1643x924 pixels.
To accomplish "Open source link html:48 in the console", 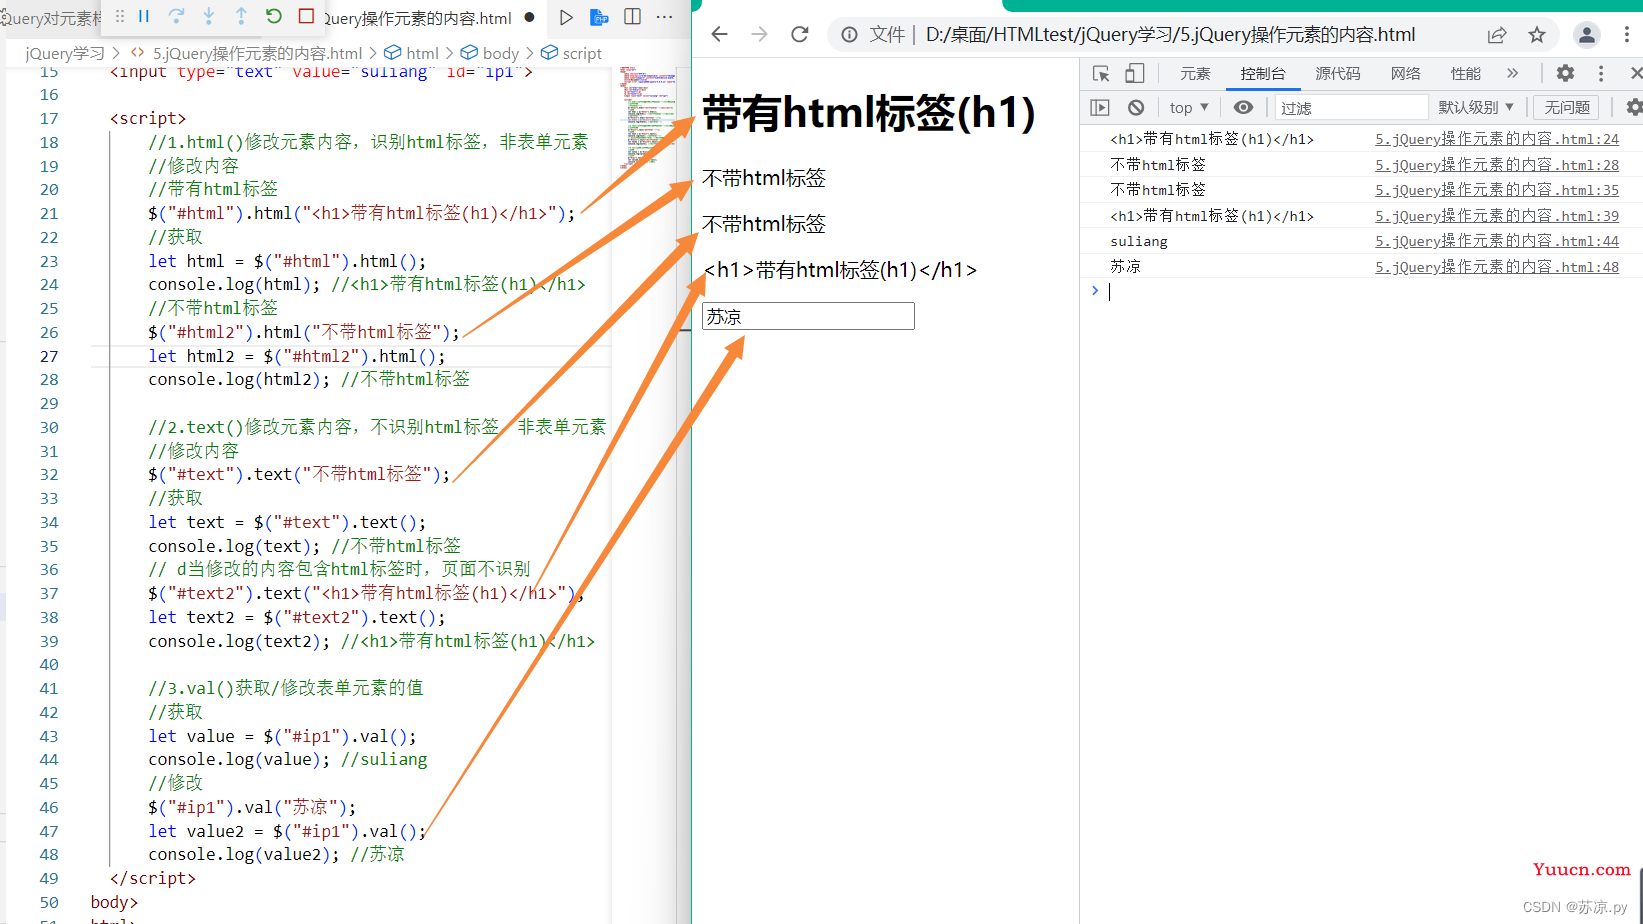I will click(x=1497, y=267).
